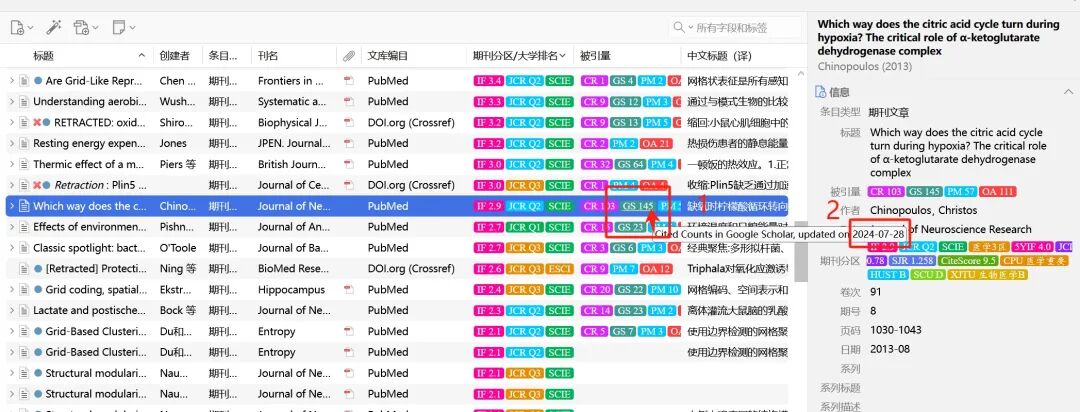Click 'HUST B' tag in 期刊分区 field
The height and width of the screenshot is (412, 1080).
coord(889,274)
